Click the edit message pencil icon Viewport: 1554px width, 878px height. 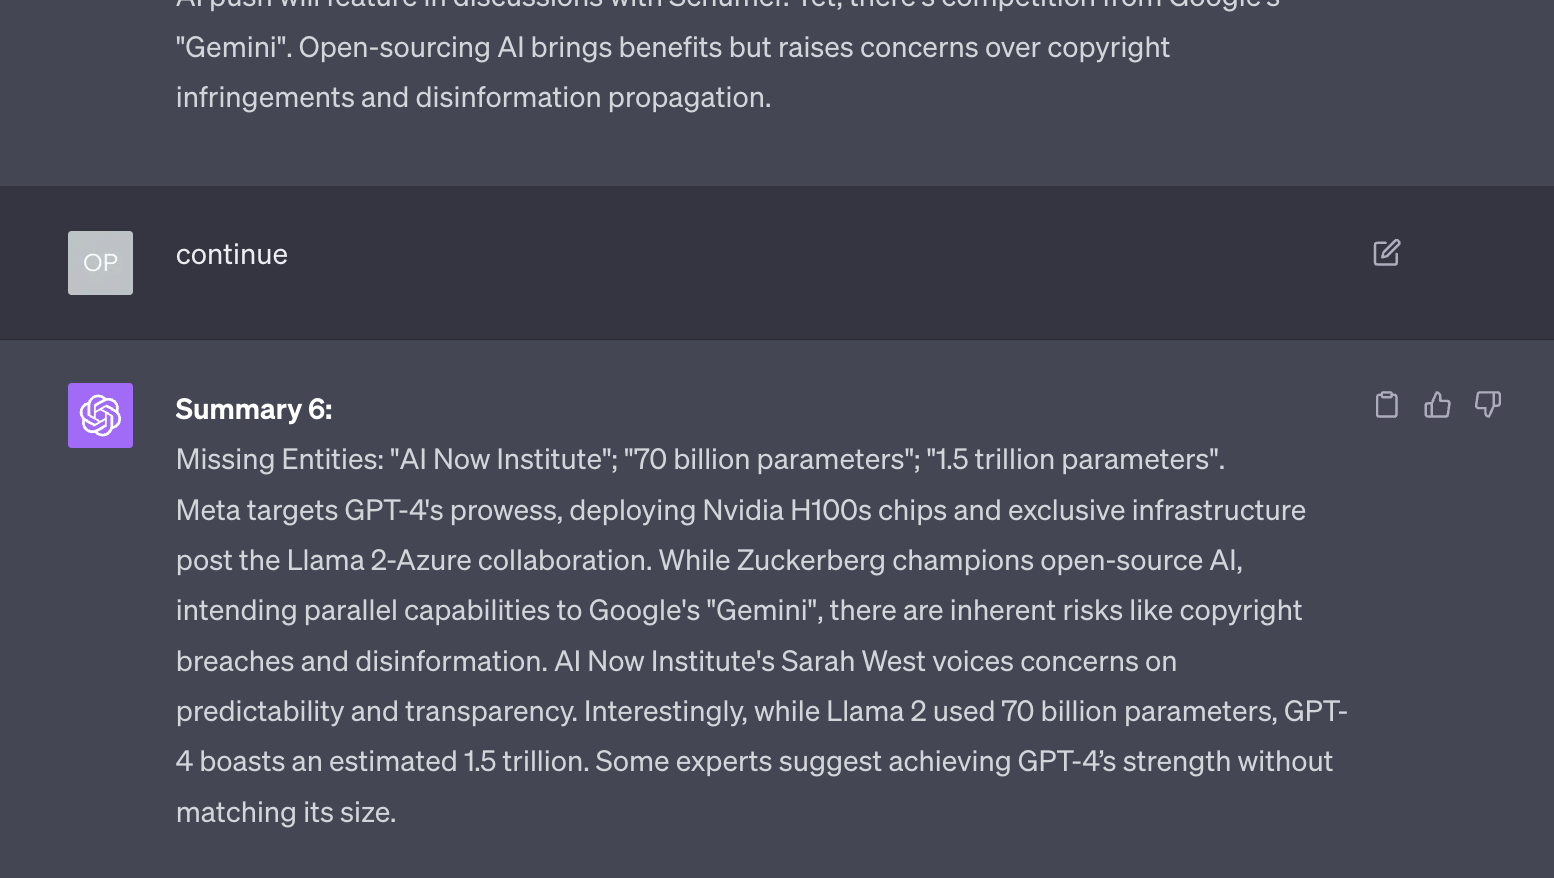[x=1386, y=253]
